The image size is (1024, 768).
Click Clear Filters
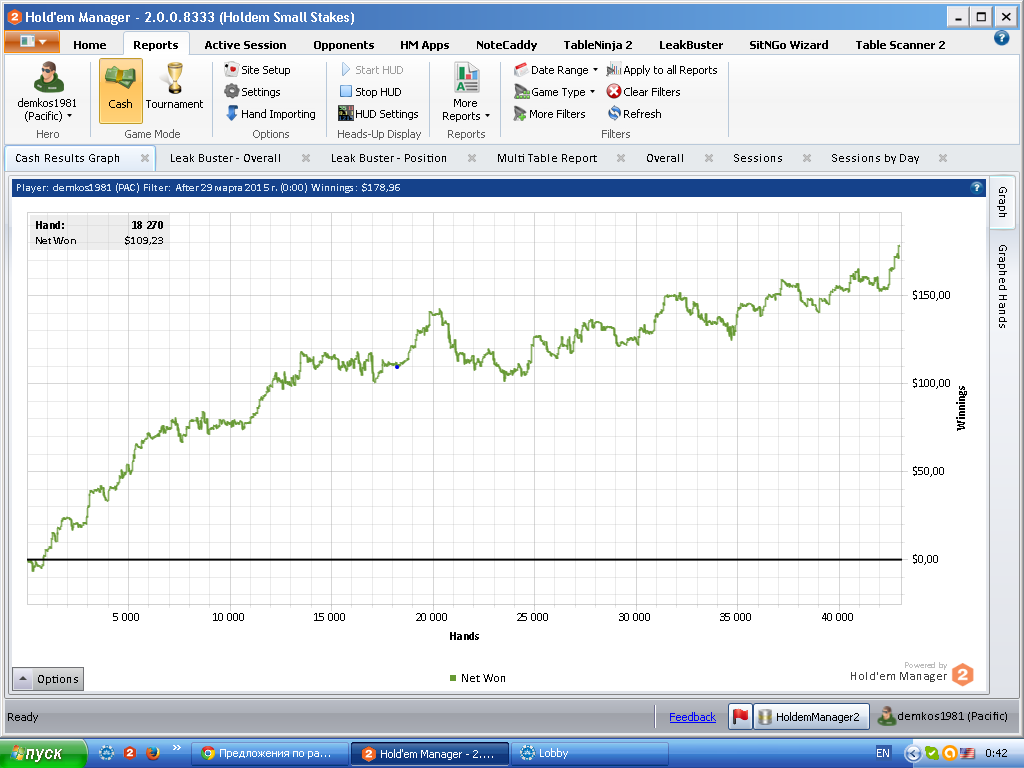click(643, 92)
